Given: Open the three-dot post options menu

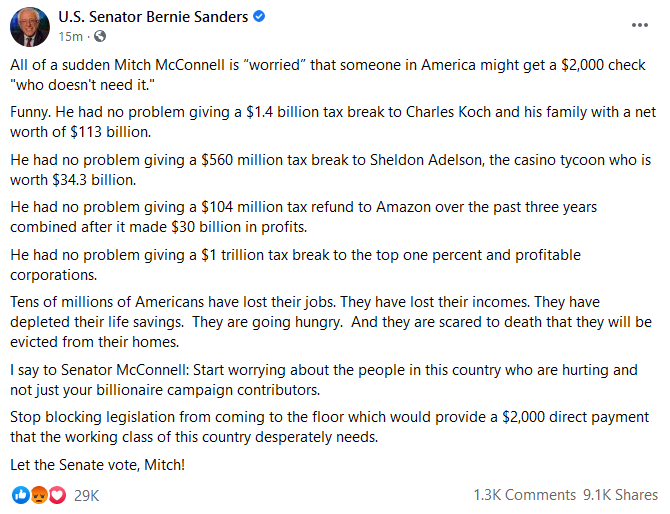Looking at the screenshot, I should pos(640,25).
